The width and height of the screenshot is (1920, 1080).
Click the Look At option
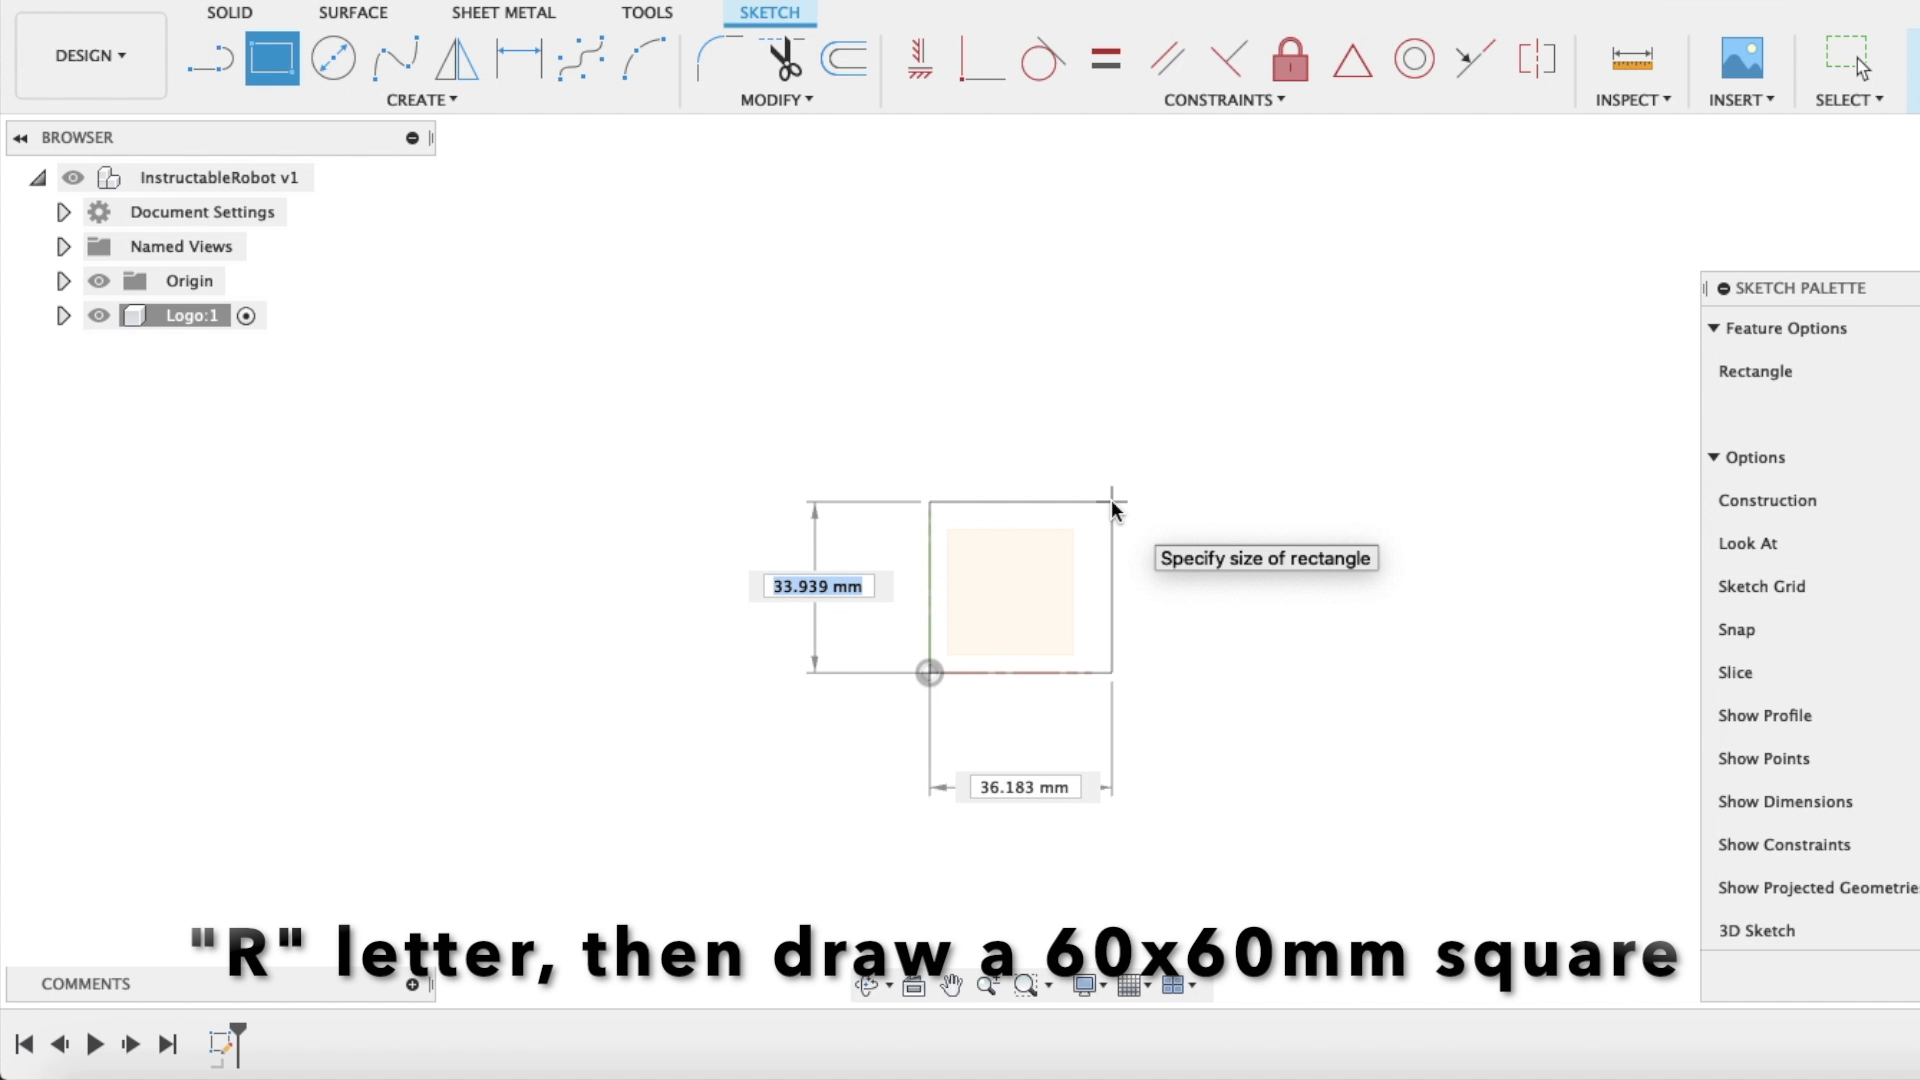point(1747,543)
